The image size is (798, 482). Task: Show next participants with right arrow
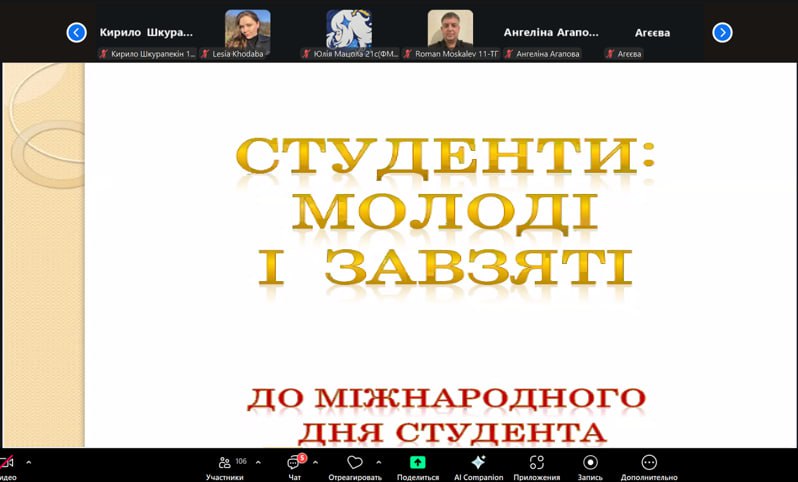click(x=722, y=33)
